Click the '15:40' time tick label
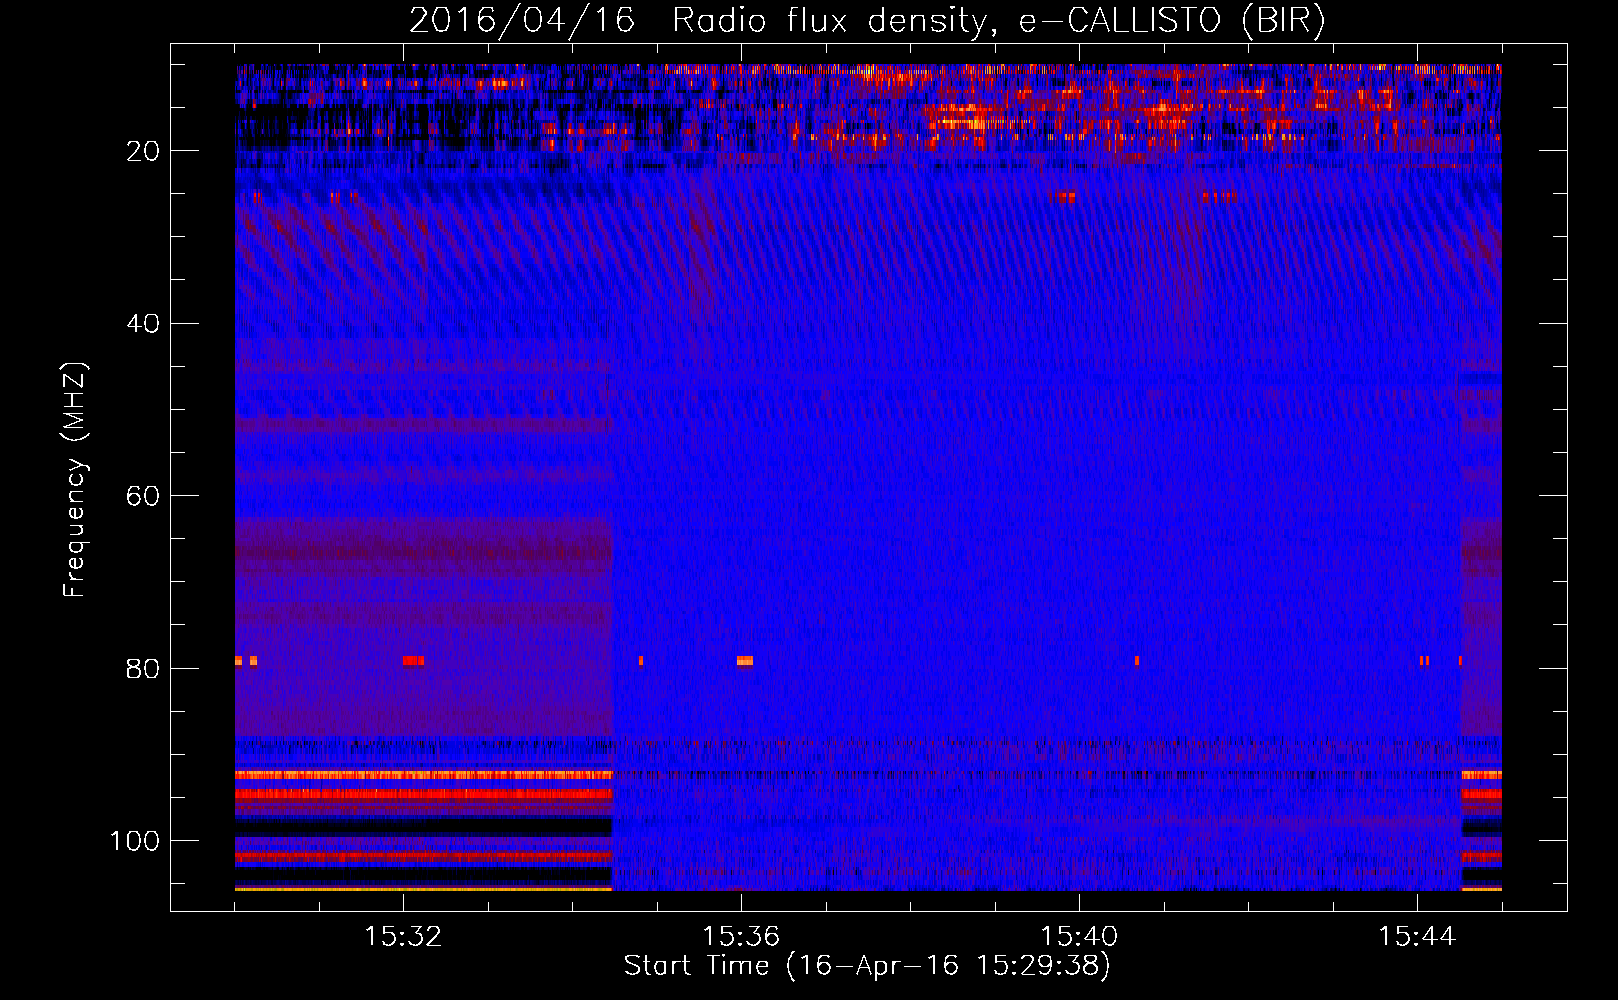1618x1000 pixels. (1079, 936)
